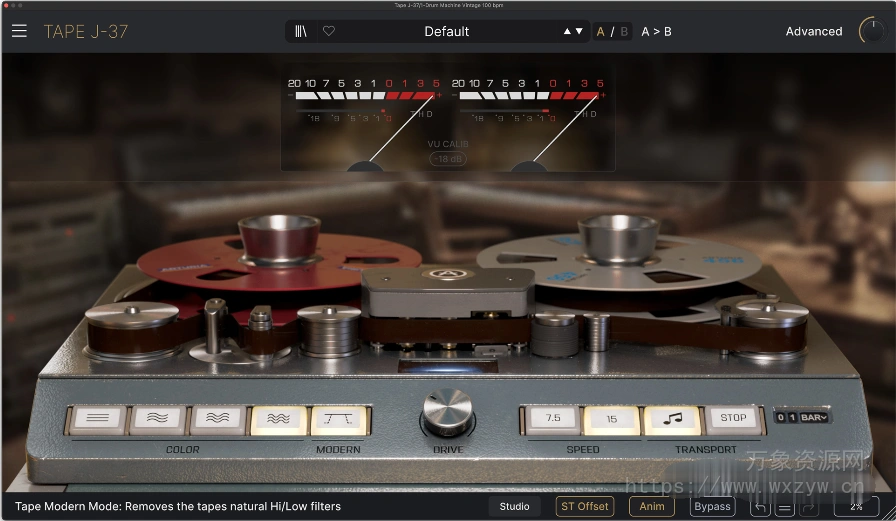Click the second counter digit 1

click(793, 417)
